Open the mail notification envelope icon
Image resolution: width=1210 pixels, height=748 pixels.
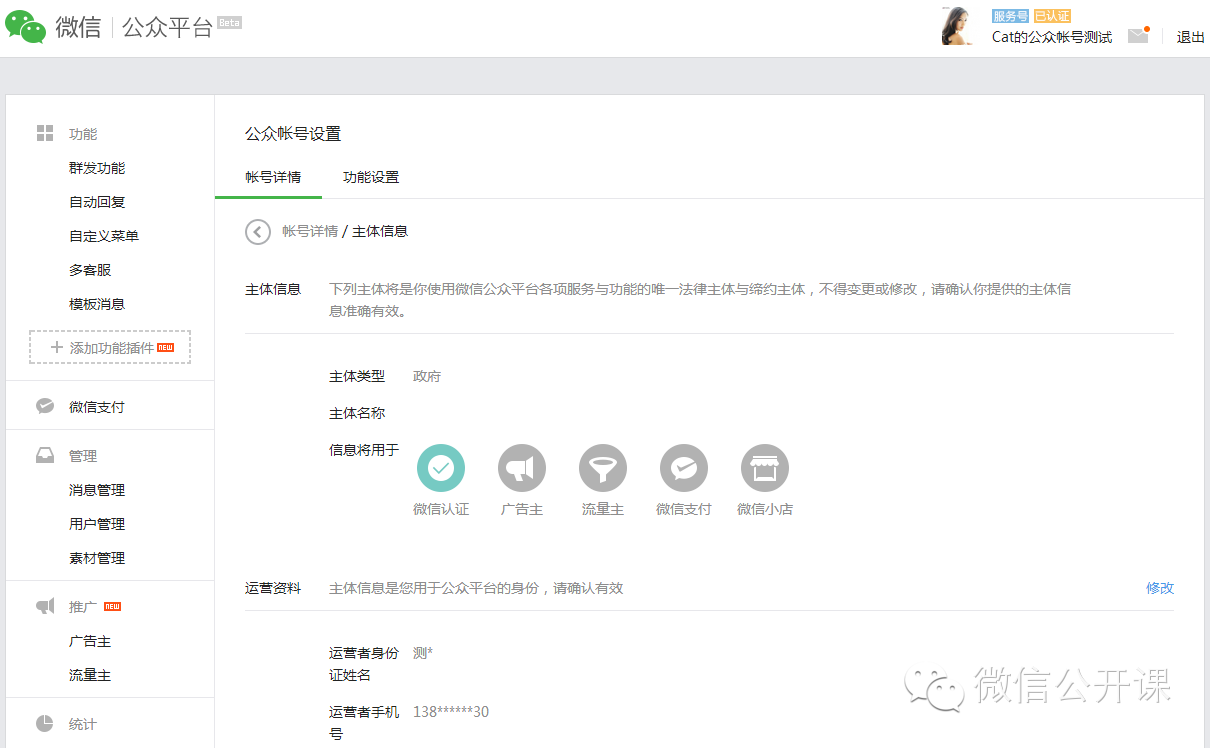click(x=1138, y=36)
